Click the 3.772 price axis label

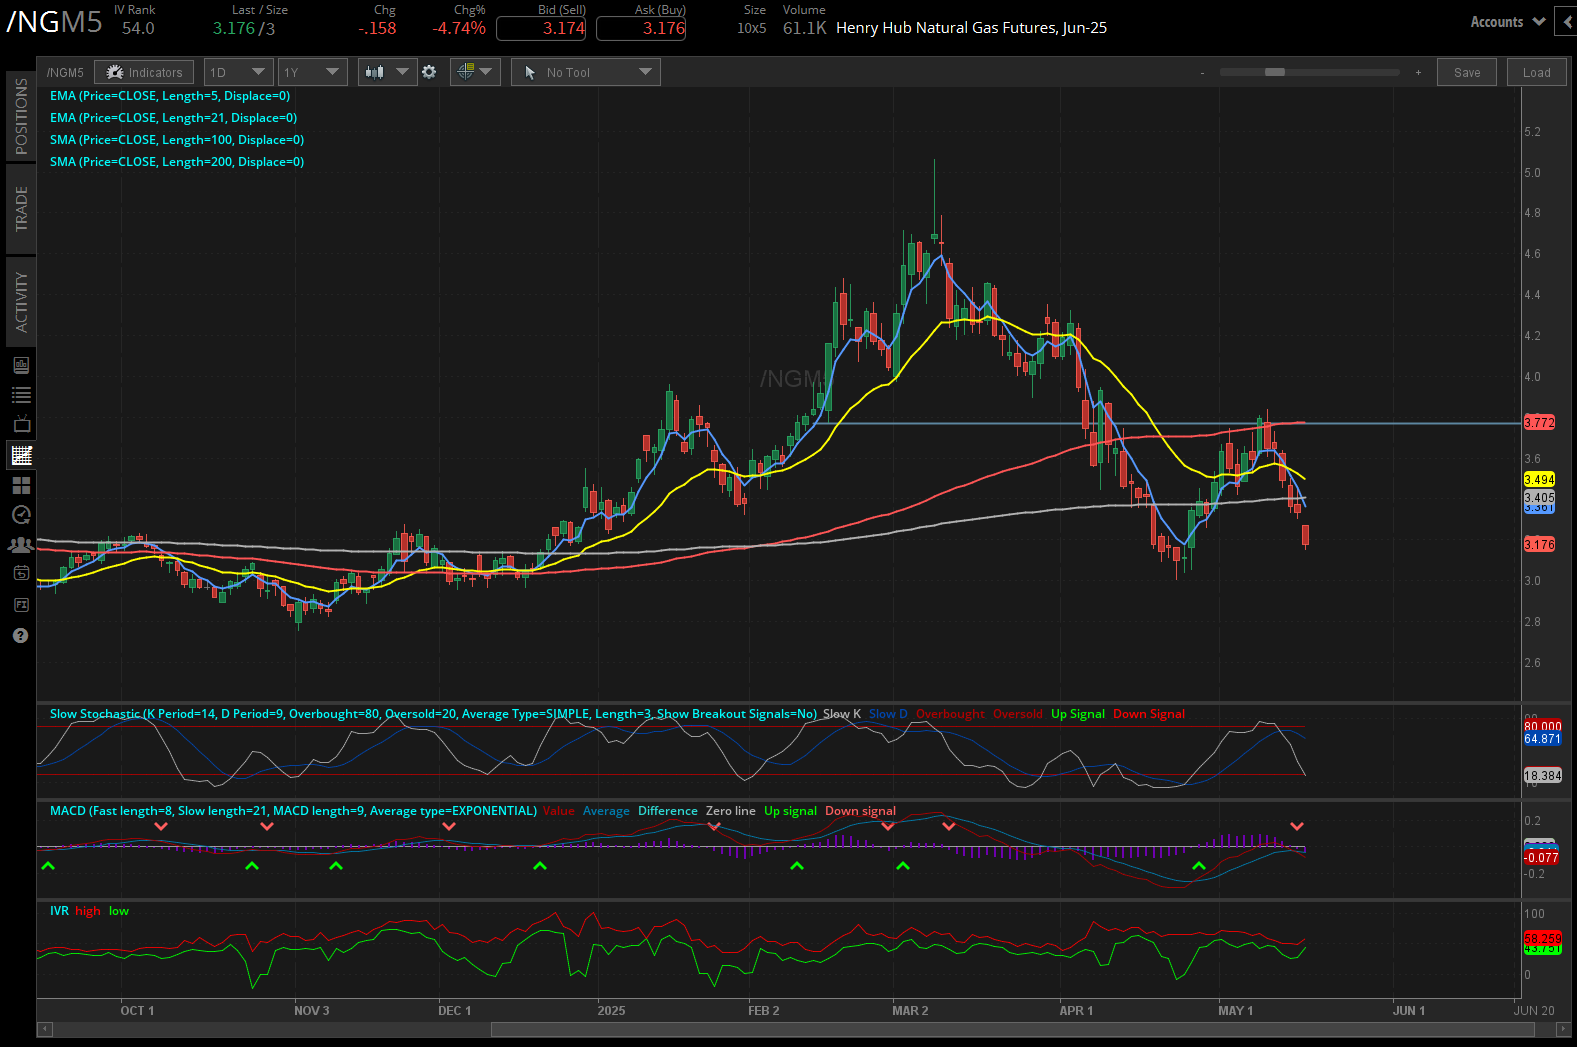pos(1539,422)
